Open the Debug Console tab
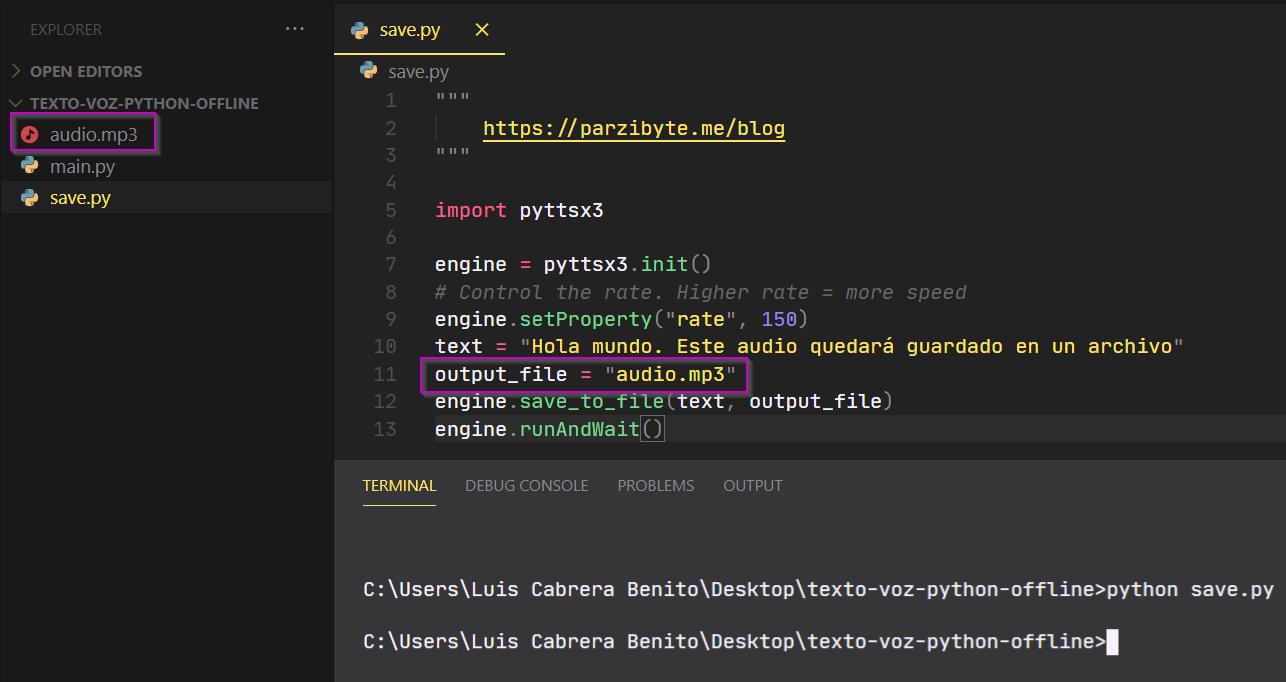Viewport: 1286px width, 682px height. (526, 485)
